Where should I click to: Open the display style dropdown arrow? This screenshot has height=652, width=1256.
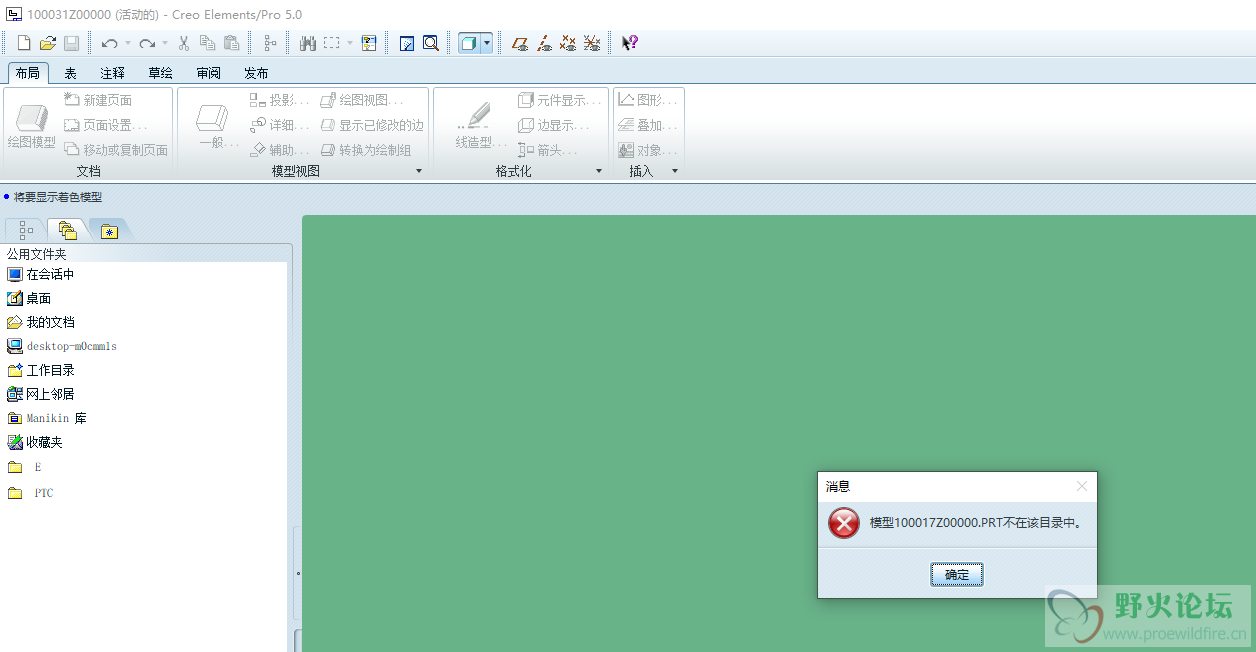[487, 43]
